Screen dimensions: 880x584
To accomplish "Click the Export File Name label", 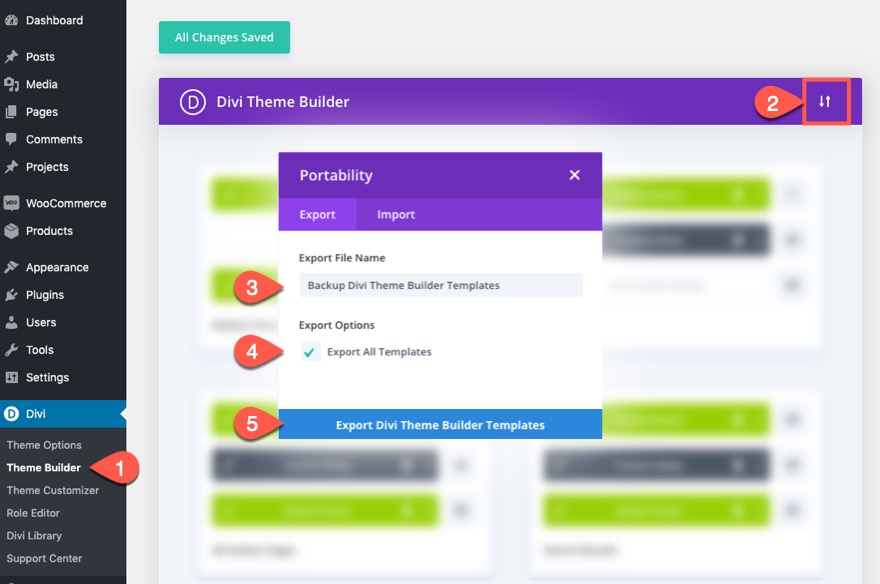I will tap(342, 257).
